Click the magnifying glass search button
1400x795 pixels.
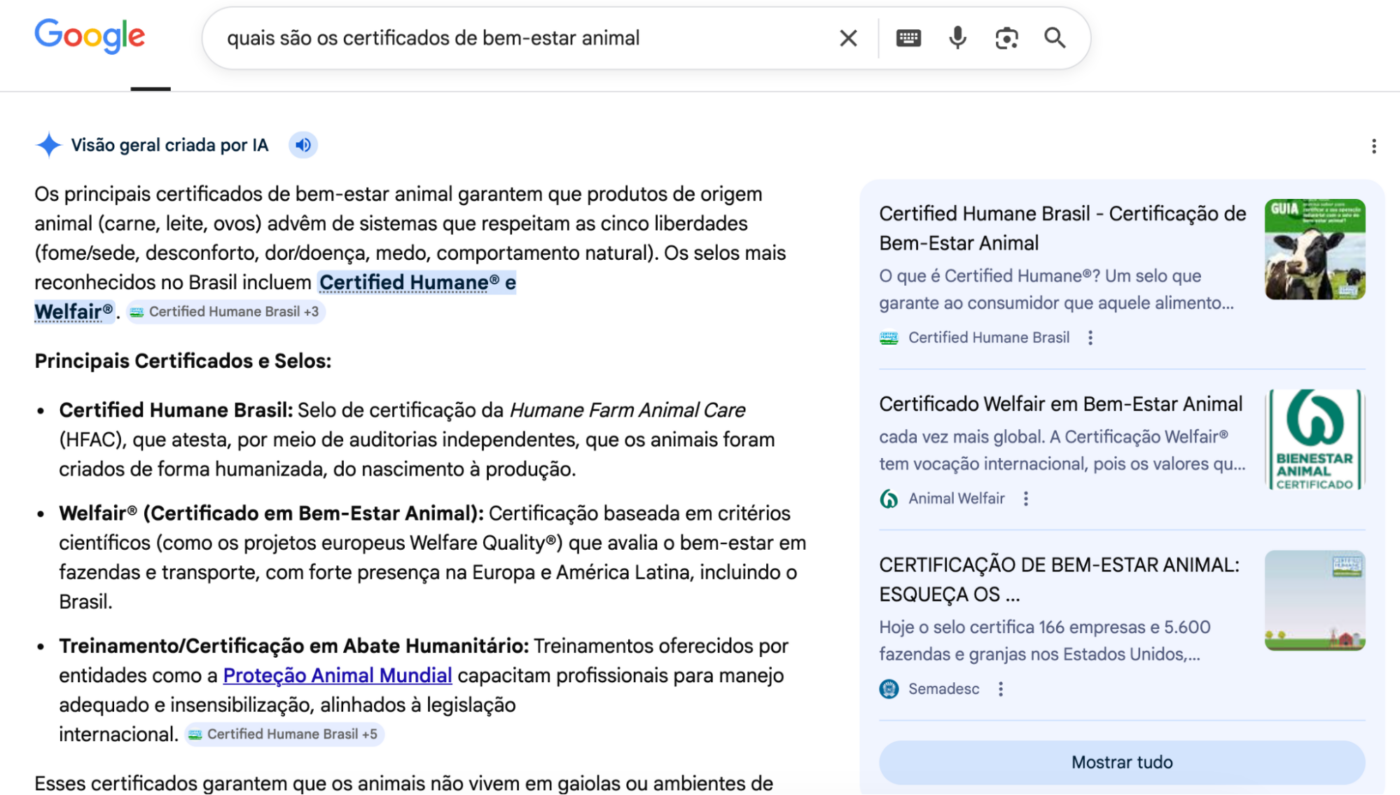1055,38
